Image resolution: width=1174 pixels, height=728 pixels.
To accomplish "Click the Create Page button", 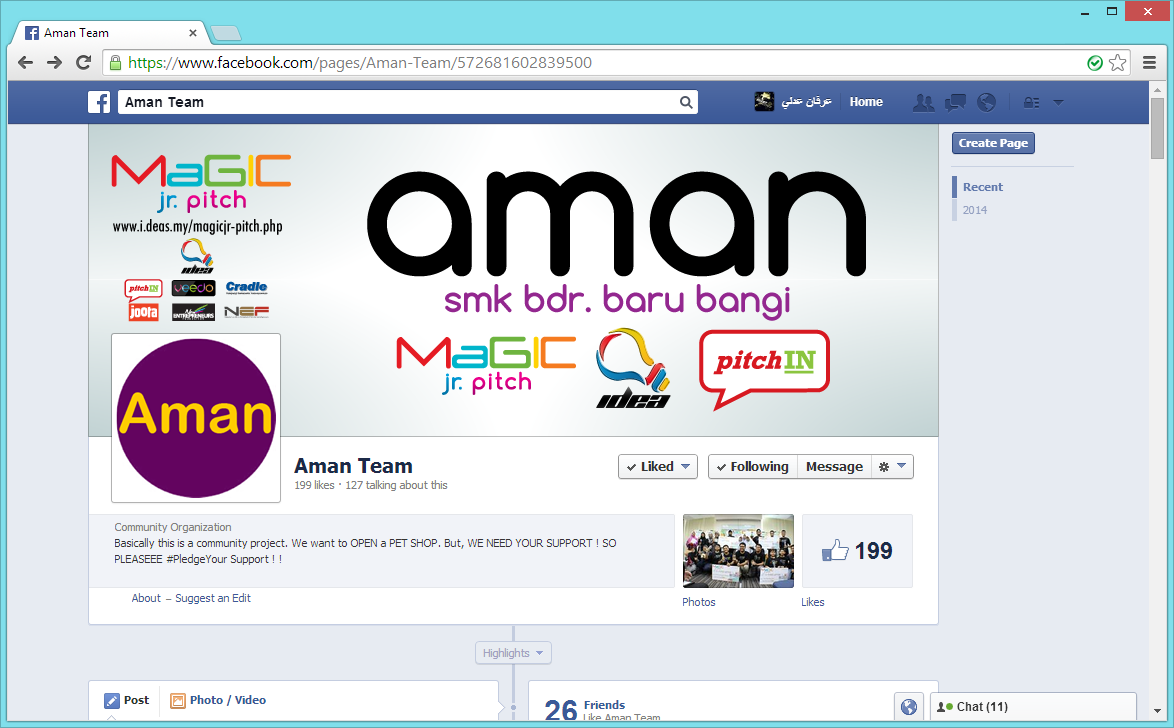I will (x=993, y=143).
